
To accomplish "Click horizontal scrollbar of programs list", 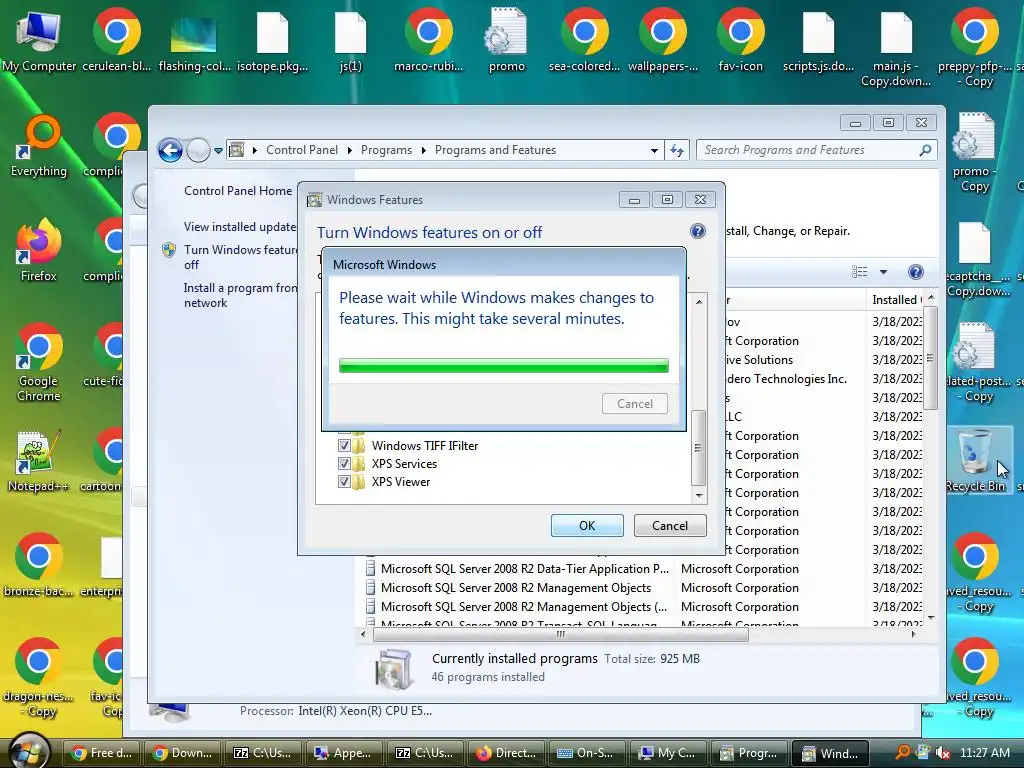I will 560,634.
